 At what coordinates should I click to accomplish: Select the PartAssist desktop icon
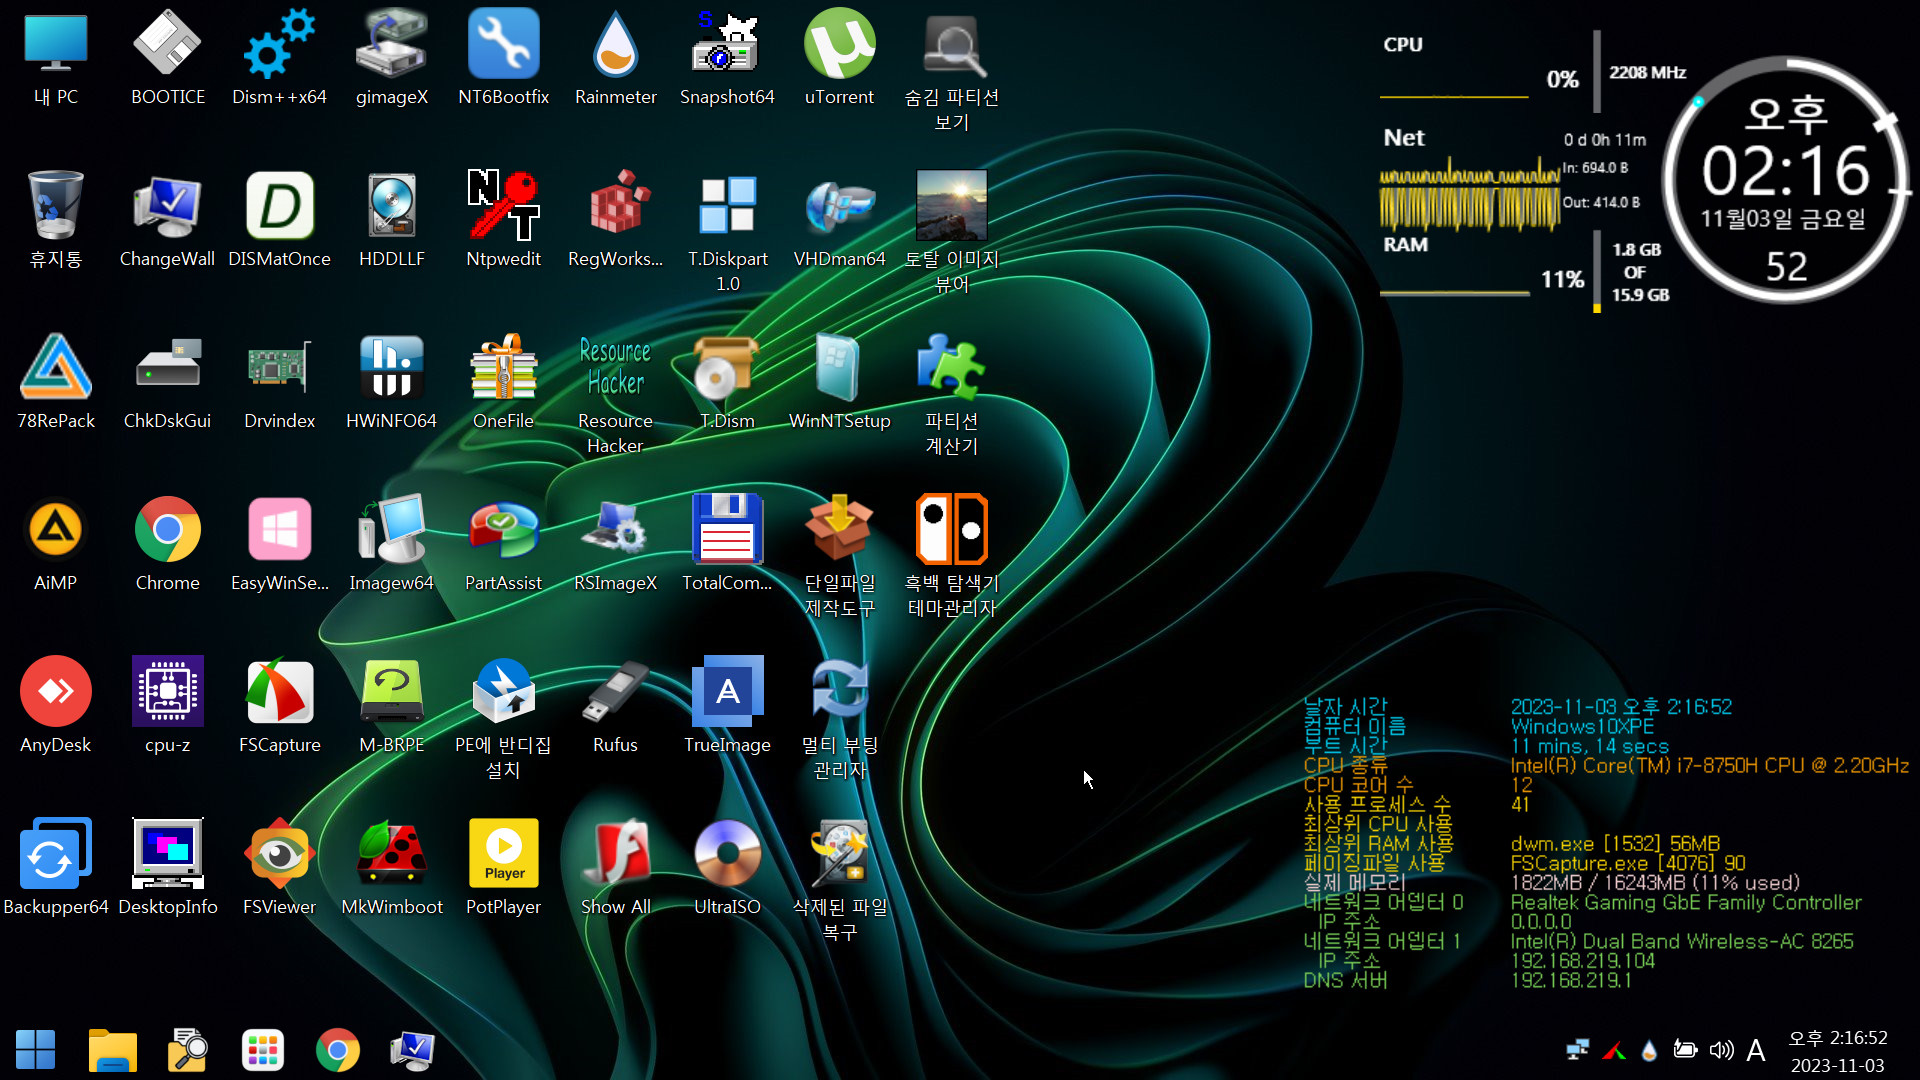504,544
